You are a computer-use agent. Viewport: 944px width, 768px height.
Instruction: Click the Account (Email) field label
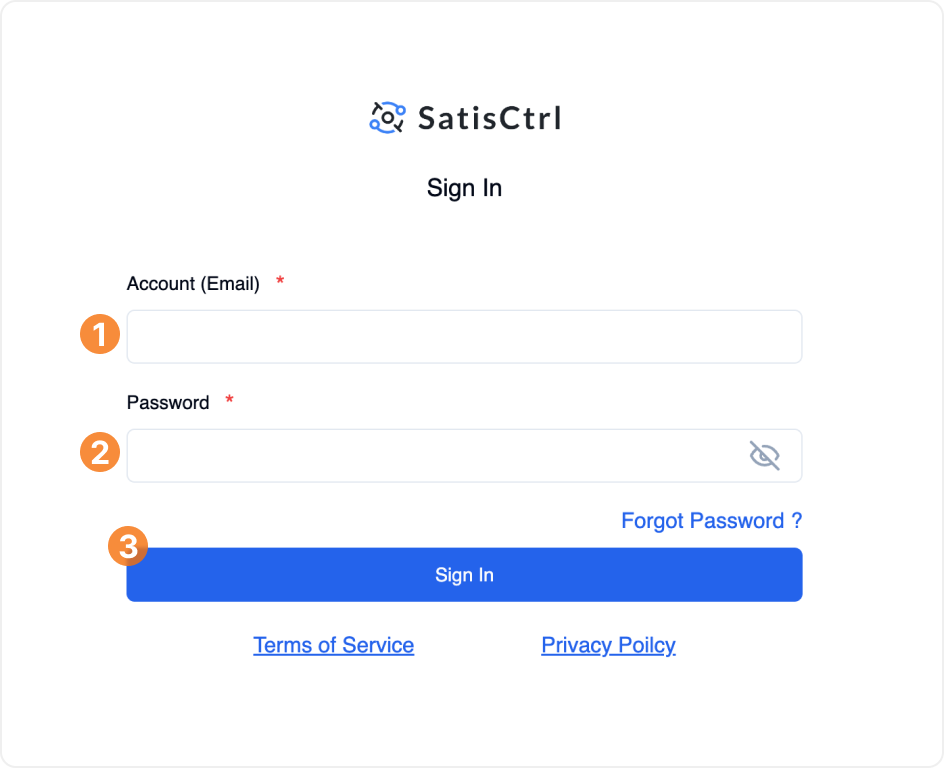[x=193, y=284]
